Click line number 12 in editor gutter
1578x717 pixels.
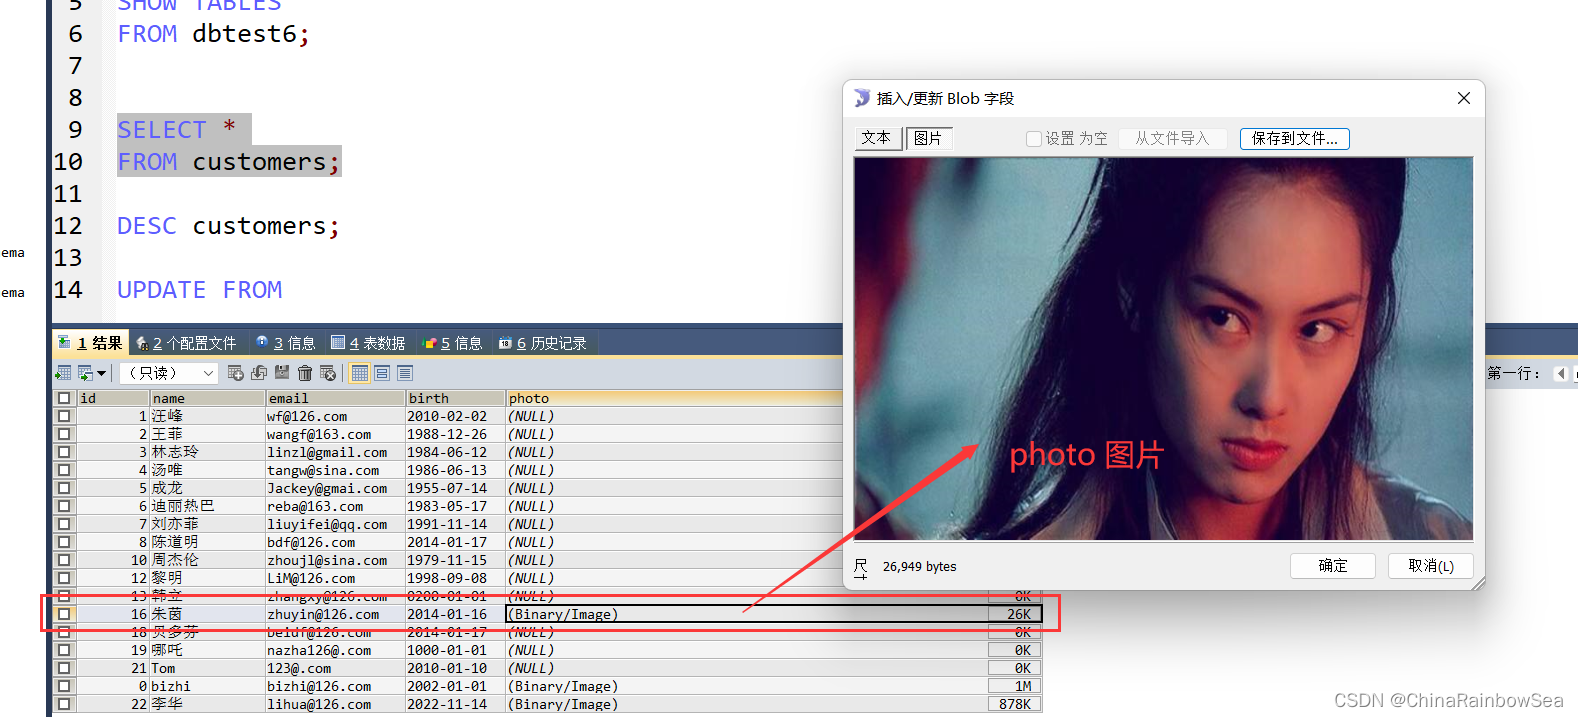point(68,226)
